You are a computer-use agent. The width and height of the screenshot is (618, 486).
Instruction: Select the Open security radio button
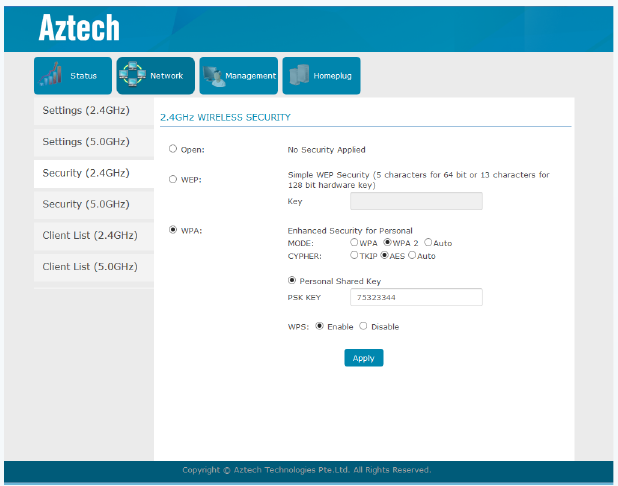pyautogui.click(x=173, y=149)
